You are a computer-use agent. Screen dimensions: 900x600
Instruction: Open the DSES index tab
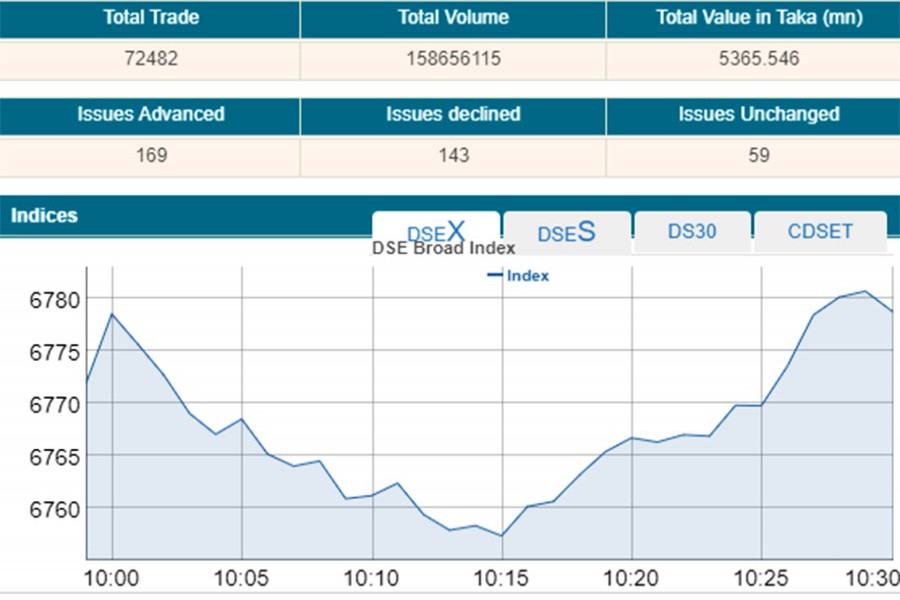566,232
